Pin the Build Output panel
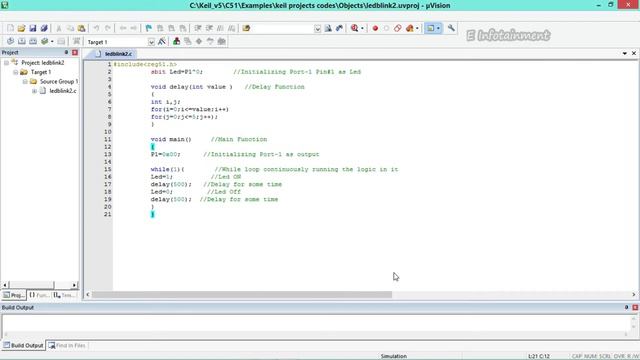This screenshot has height=360, width=640. click(x=627, y=307)
